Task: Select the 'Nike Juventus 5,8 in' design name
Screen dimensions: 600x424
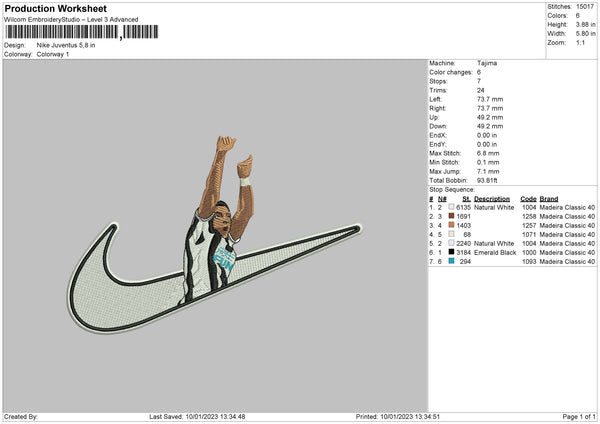Action: coord(66,45)
